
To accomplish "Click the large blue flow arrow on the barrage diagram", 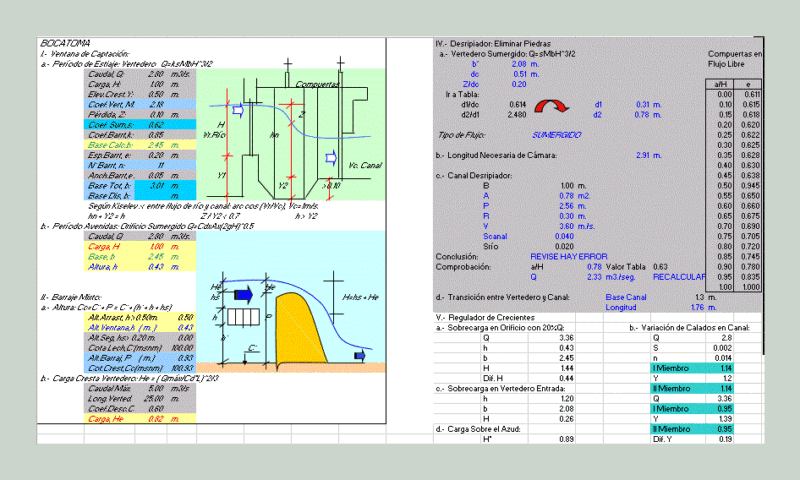I will coord(244,295).
